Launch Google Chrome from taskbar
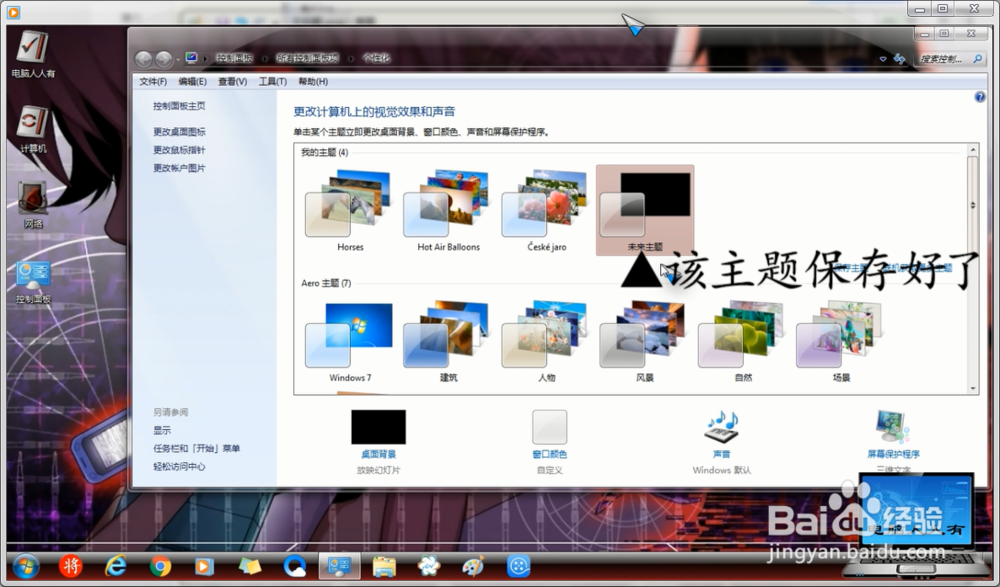 160,566
